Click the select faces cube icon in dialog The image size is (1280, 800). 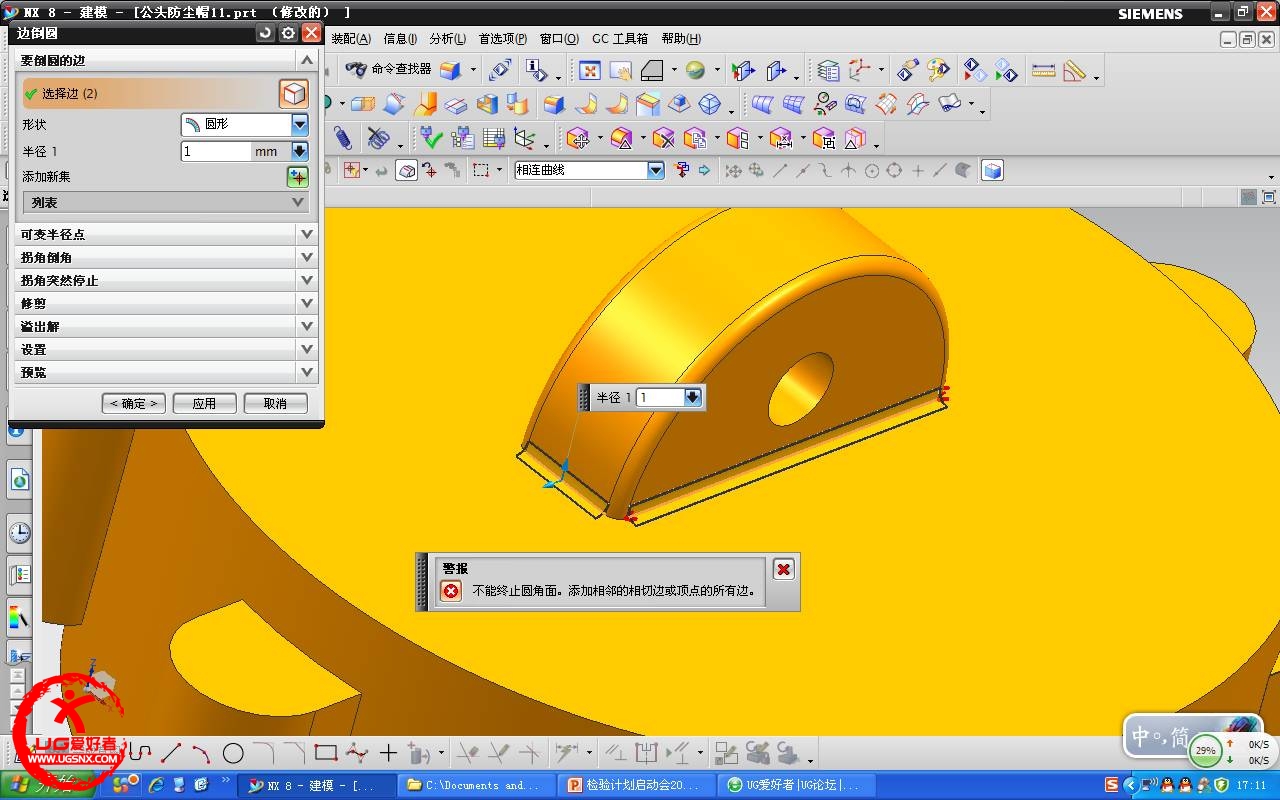(294, 93)
